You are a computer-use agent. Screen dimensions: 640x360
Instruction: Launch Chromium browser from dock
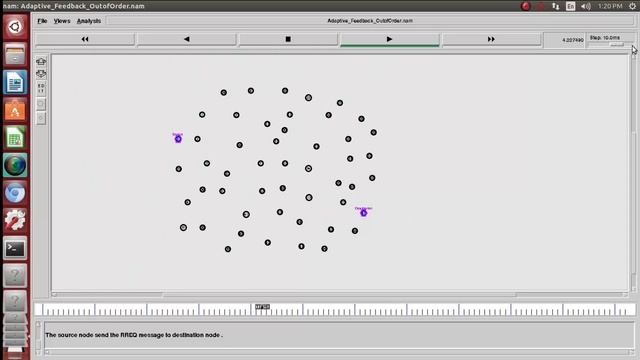coord(15,193)
